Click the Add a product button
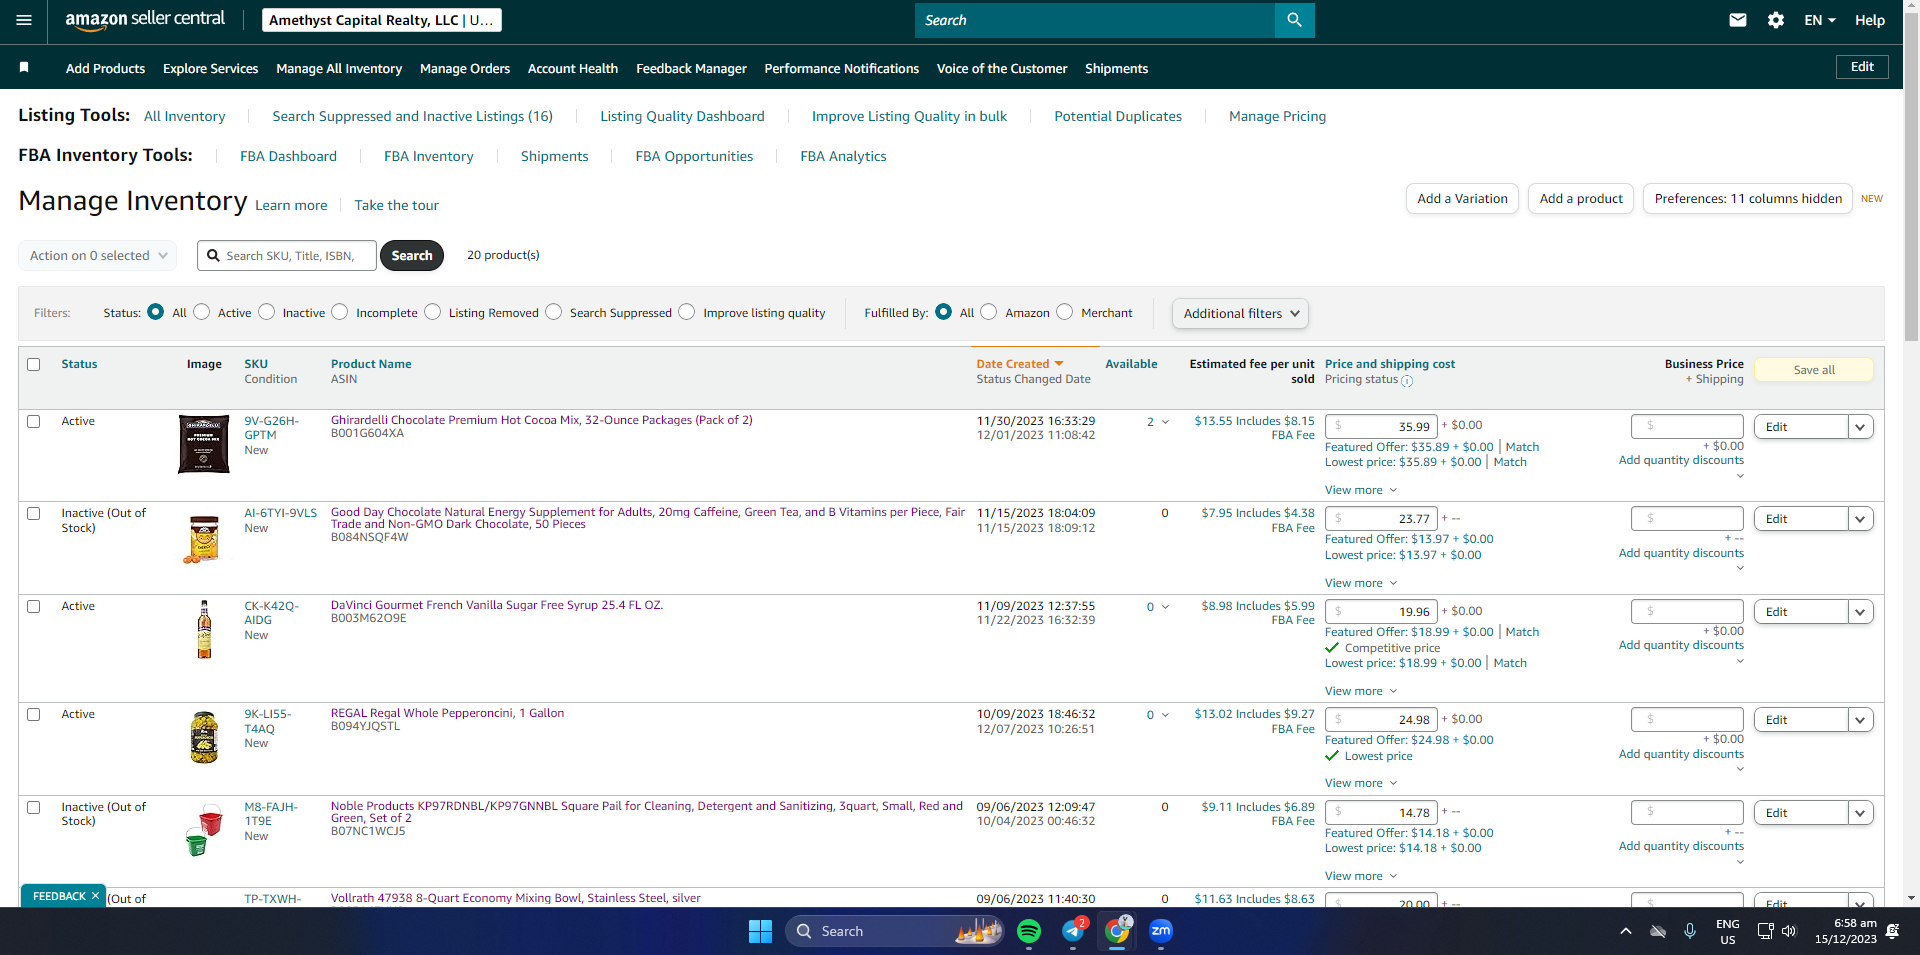The height and width of the screenshot is (955, 1920). (x=1581, y=198)
